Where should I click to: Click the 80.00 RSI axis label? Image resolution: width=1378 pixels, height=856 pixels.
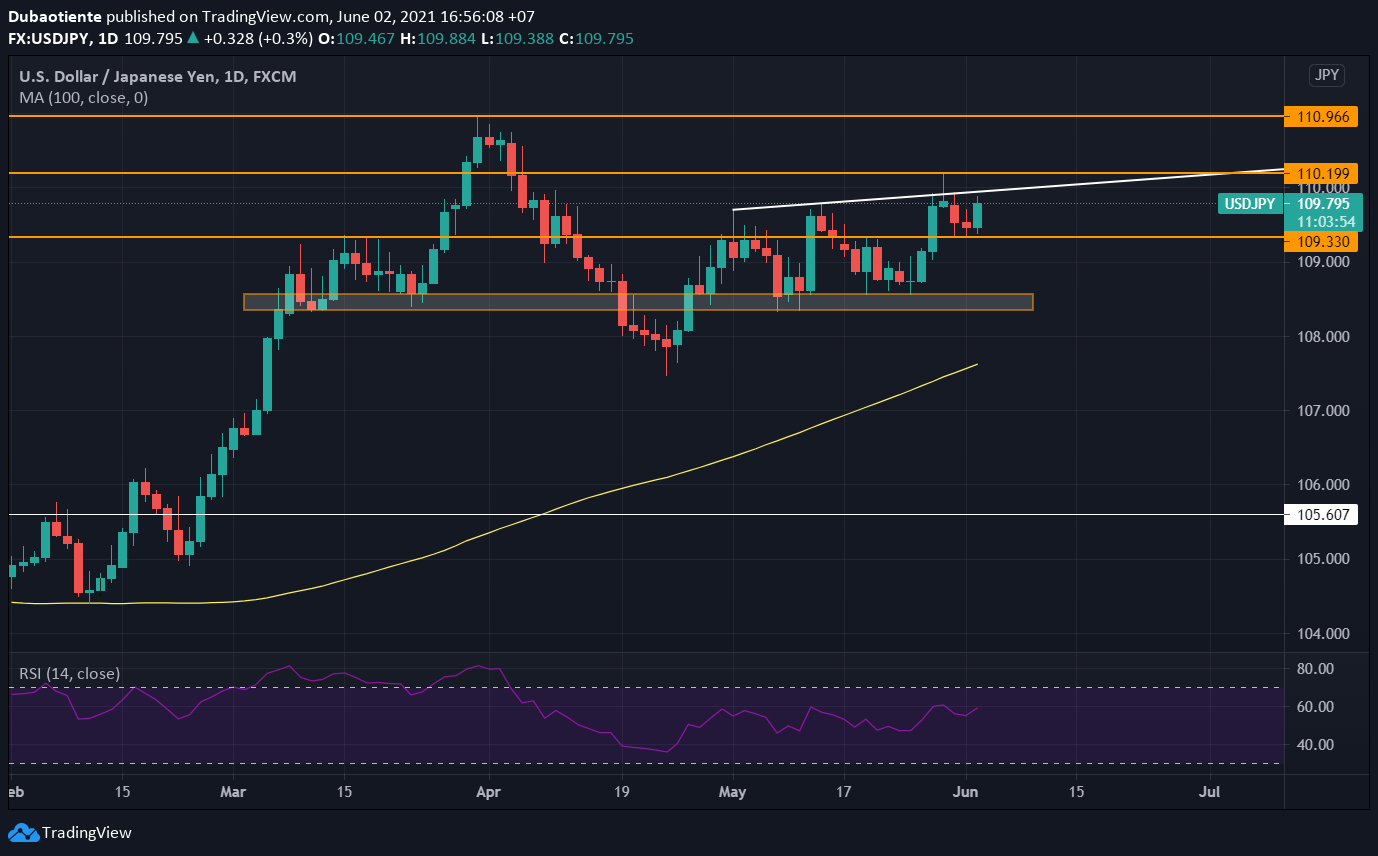1316,668
